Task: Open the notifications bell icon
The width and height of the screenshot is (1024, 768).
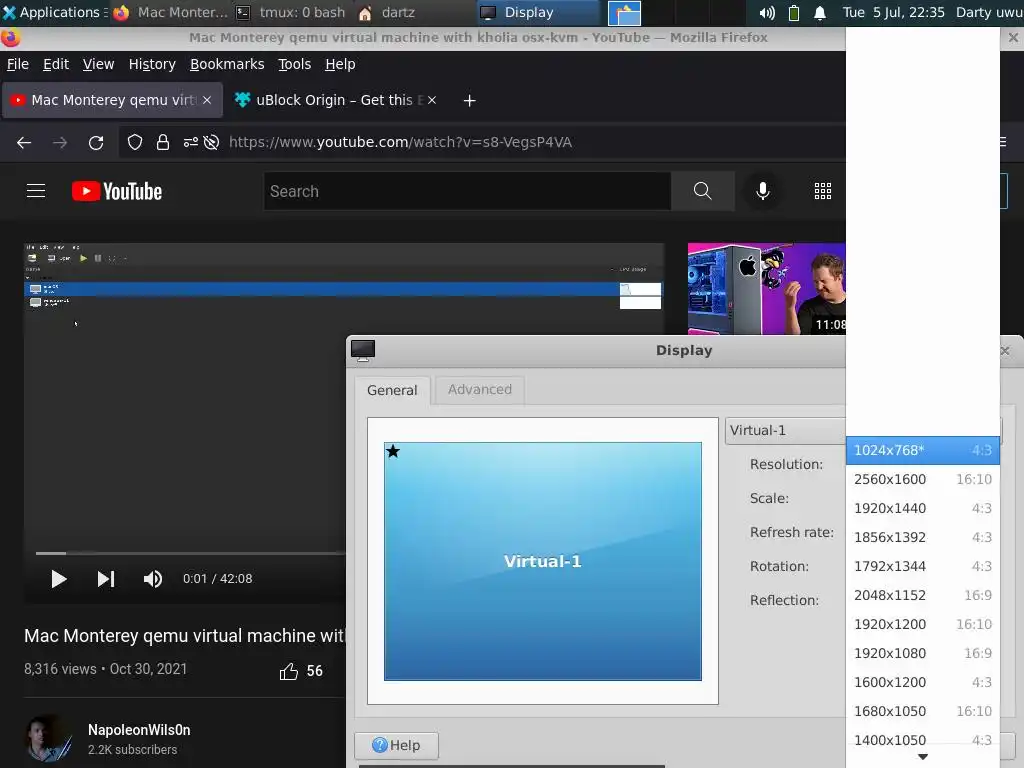Action: tap(820, 13)
